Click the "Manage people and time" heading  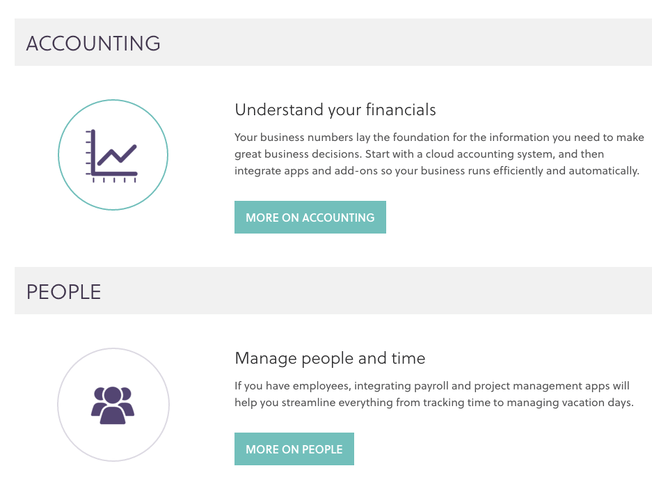[330, 357]
